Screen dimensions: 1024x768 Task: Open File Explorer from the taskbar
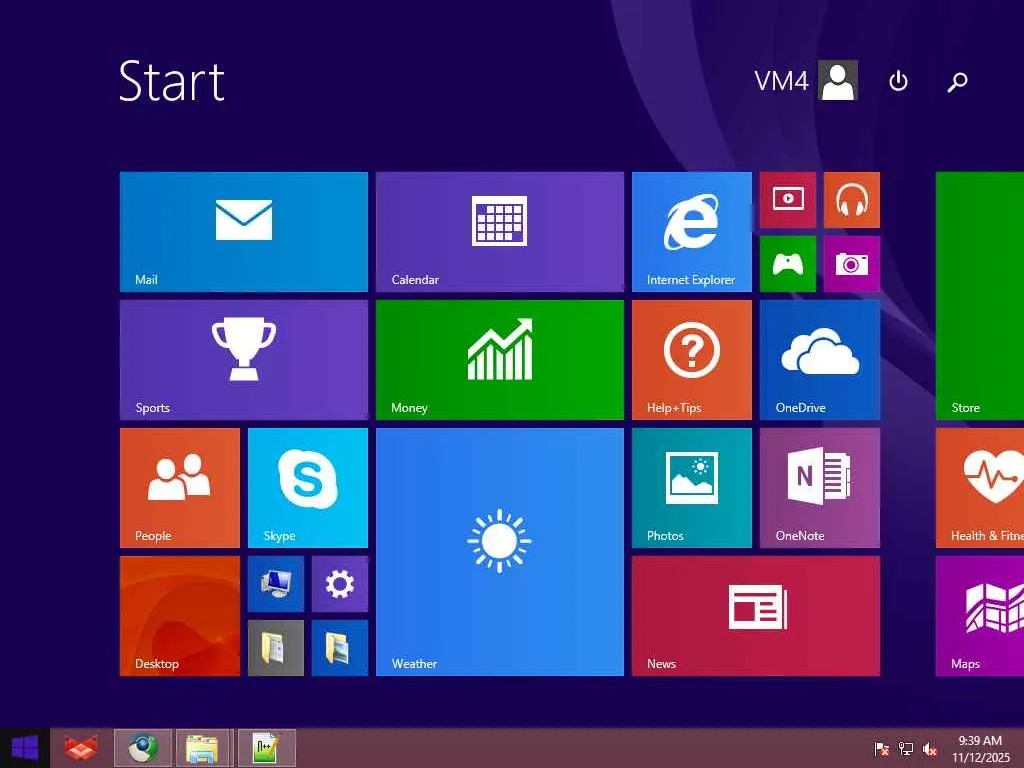point(204,748)
